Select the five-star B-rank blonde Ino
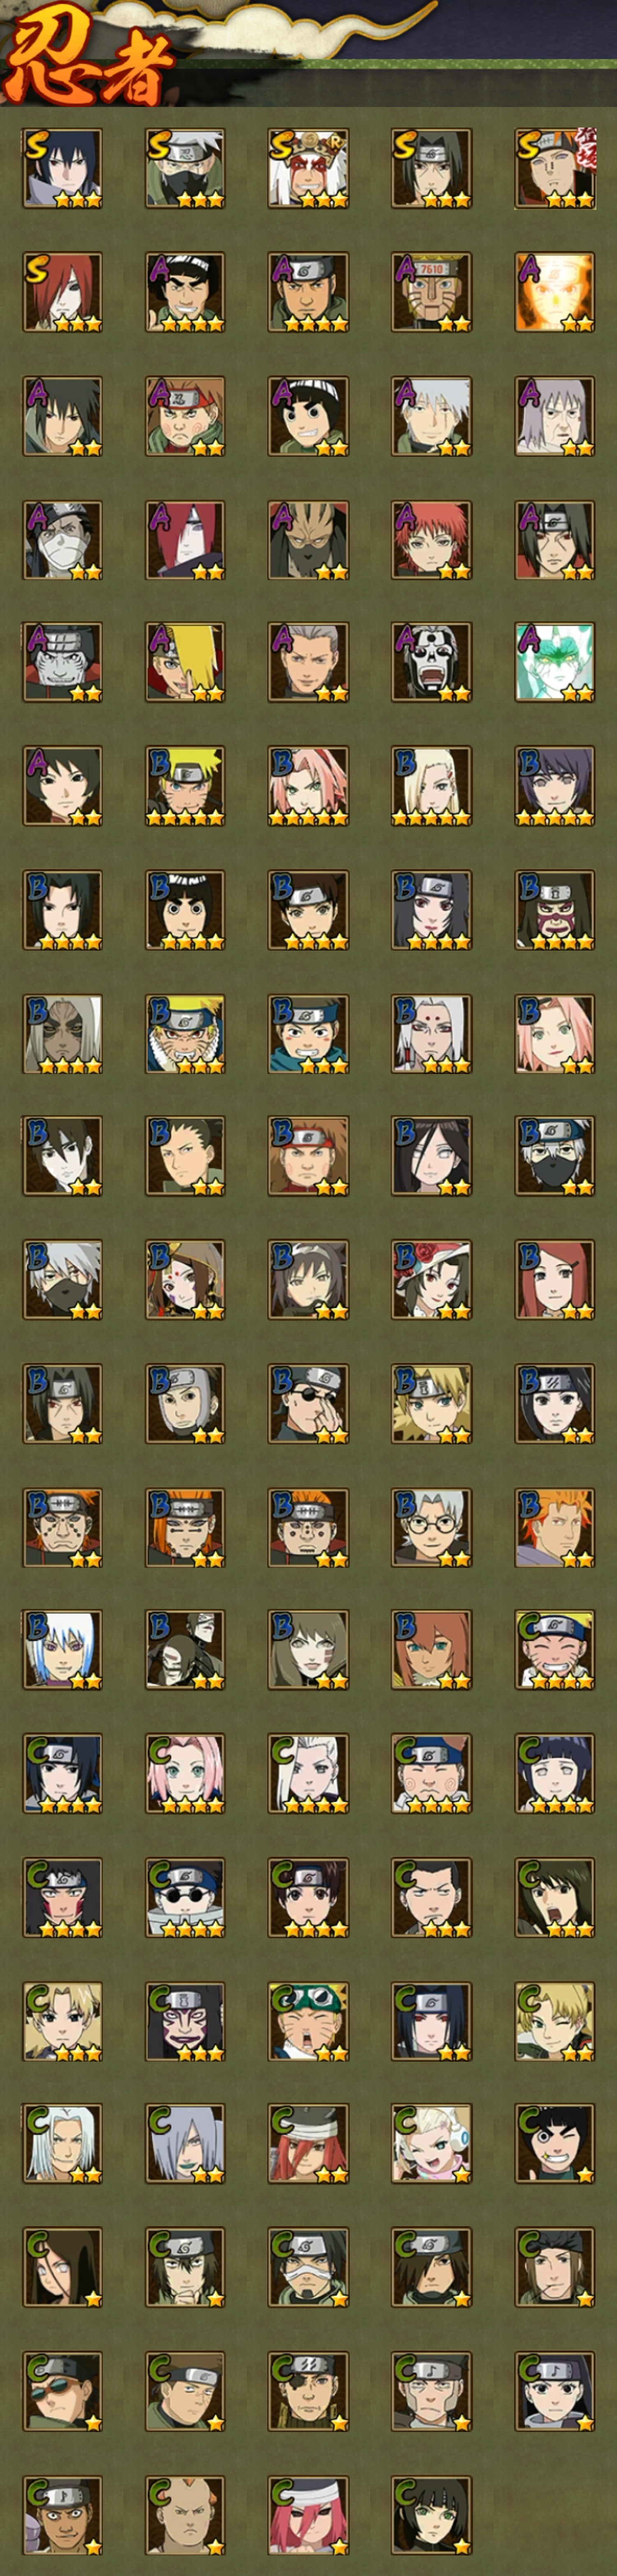 [x=431, y=786]
